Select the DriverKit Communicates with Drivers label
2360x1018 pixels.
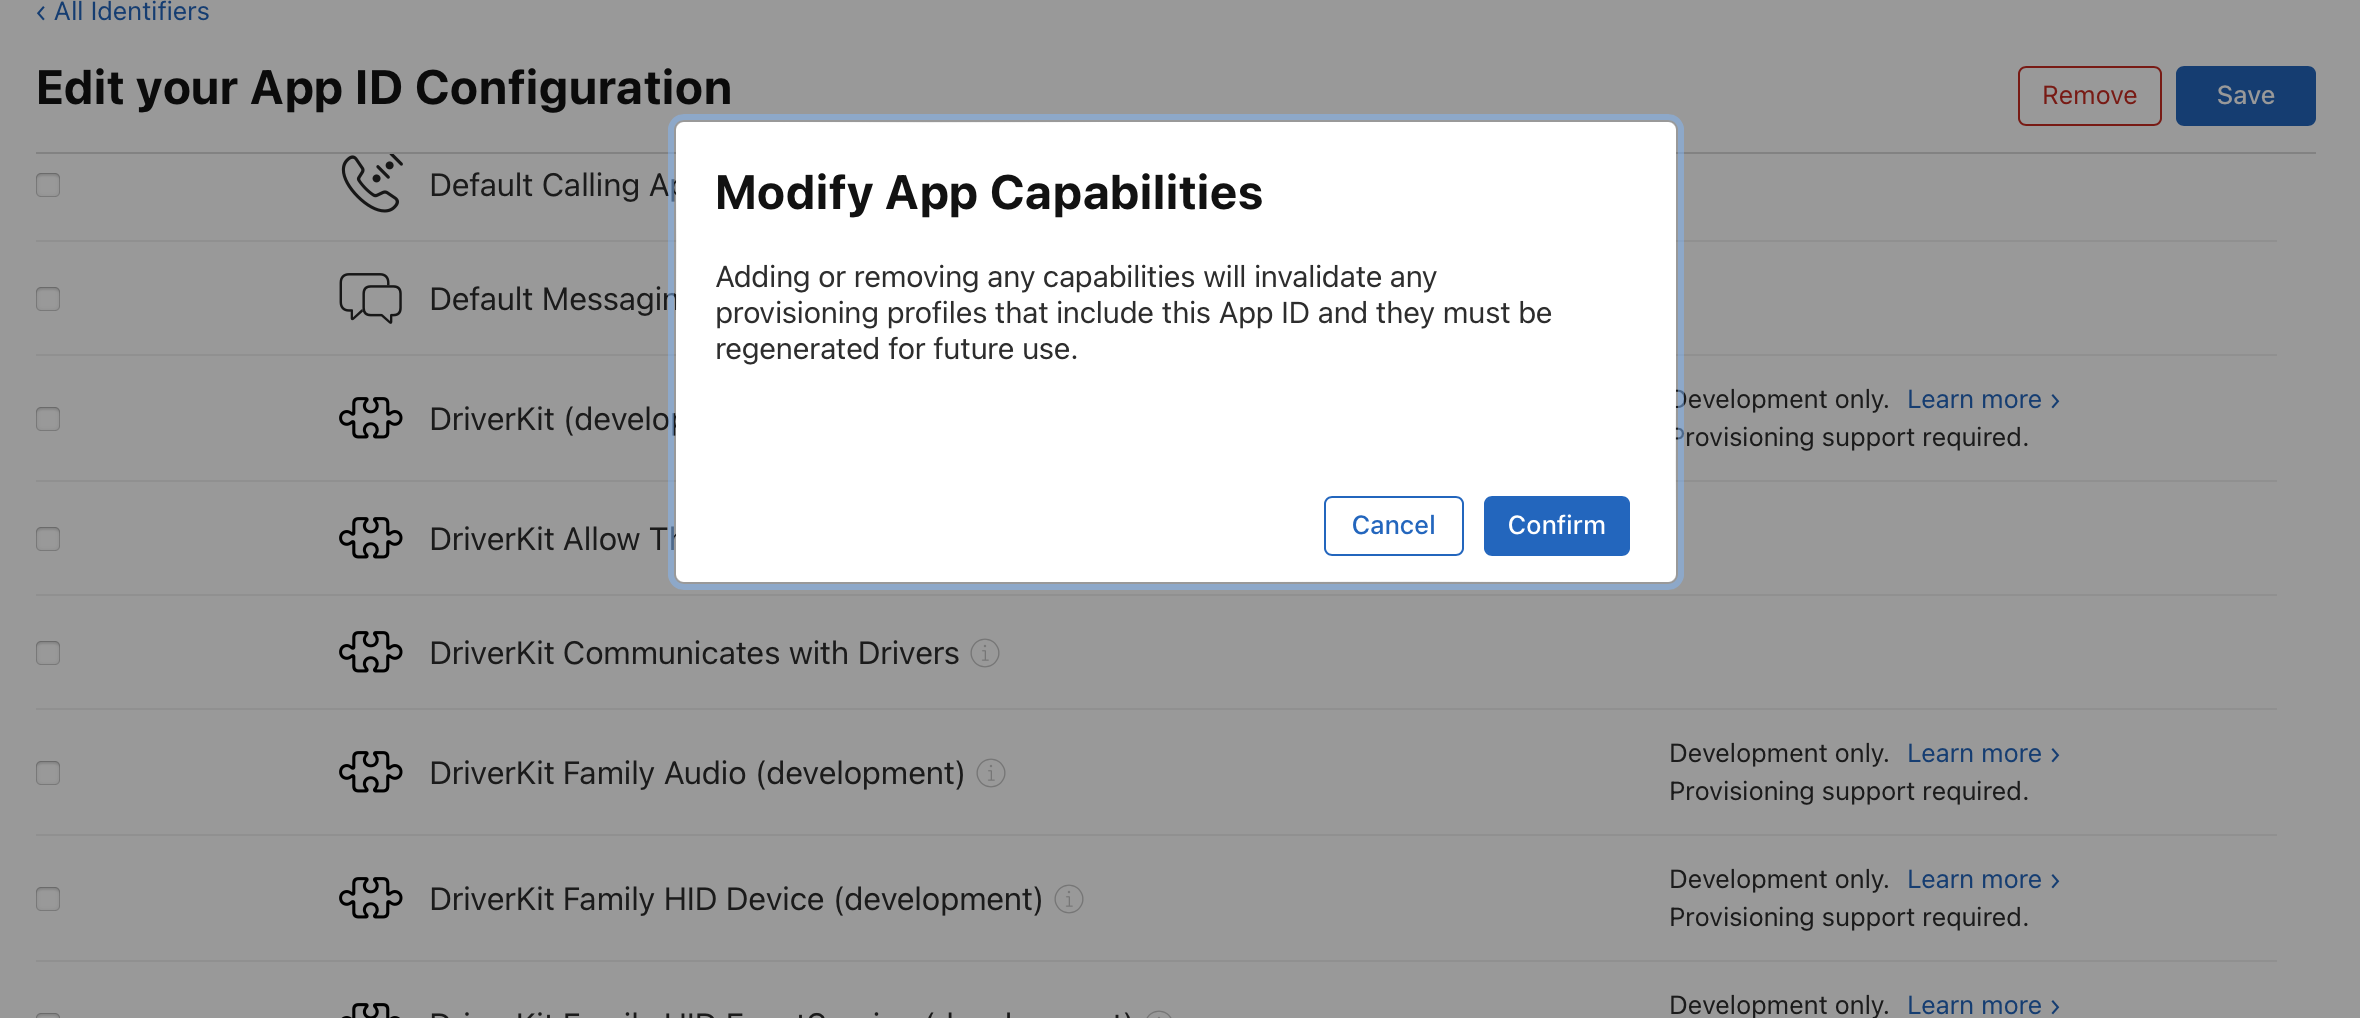point(694,653)
